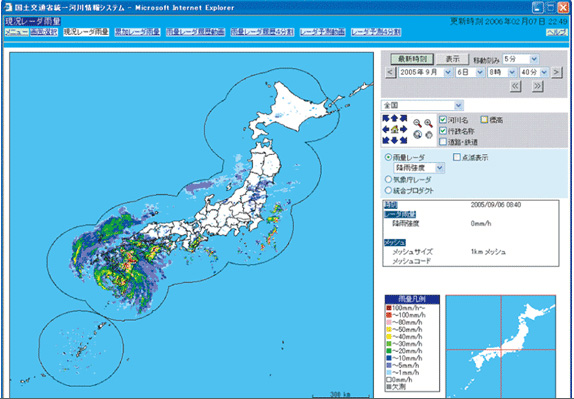Image resolution: width=574 pixels, height=399 pixels.
Task: Pan the map southeast with the diagonal arrow
Action: pyautogui.click(x=403, y=140)
